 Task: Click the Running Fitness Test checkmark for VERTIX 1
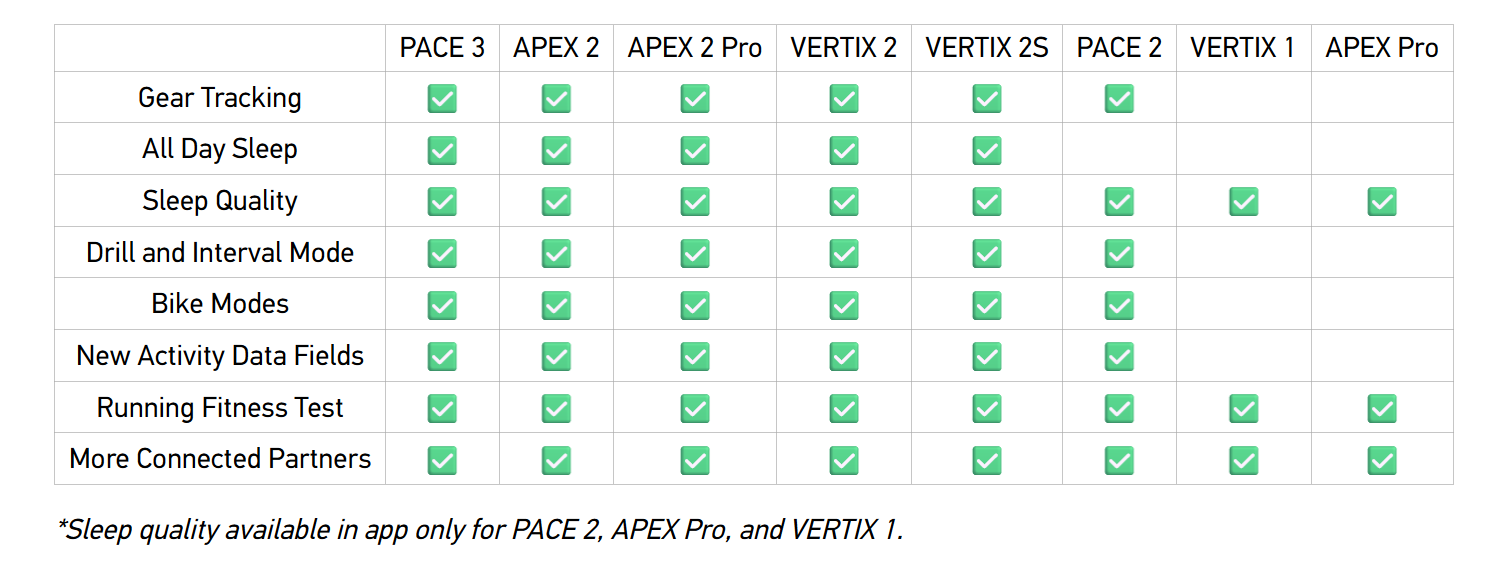[1243, 408]
